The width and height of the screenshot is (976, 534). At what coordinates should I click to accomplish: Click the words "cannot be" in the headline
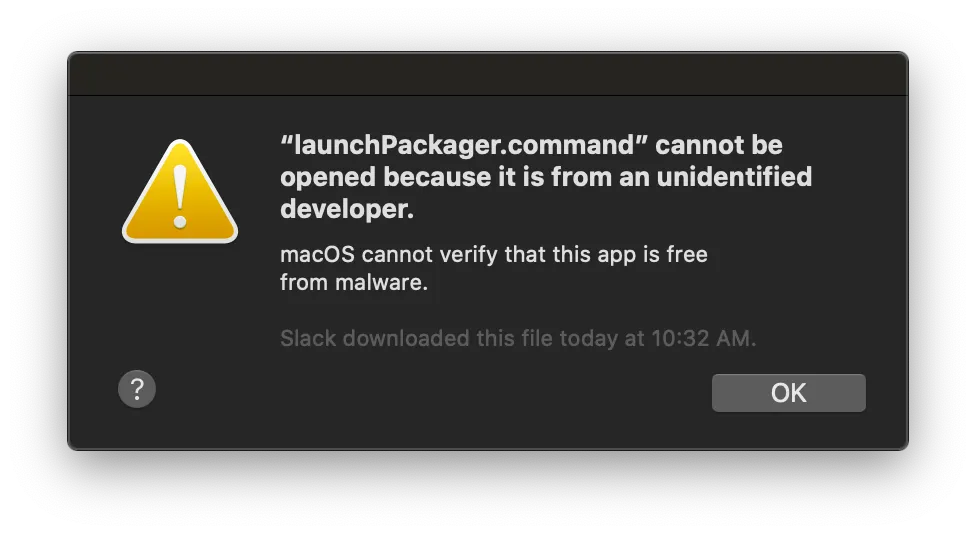tap(719, 145)
